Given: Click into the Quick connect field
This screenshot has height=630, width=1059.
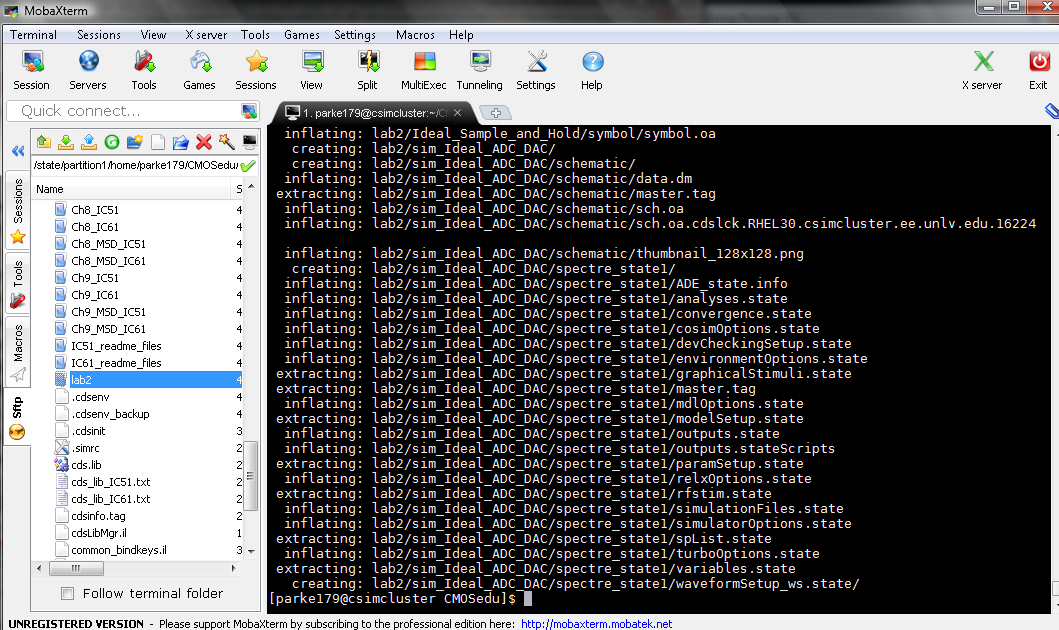Looking at the screenshot, I should [128, 111].
